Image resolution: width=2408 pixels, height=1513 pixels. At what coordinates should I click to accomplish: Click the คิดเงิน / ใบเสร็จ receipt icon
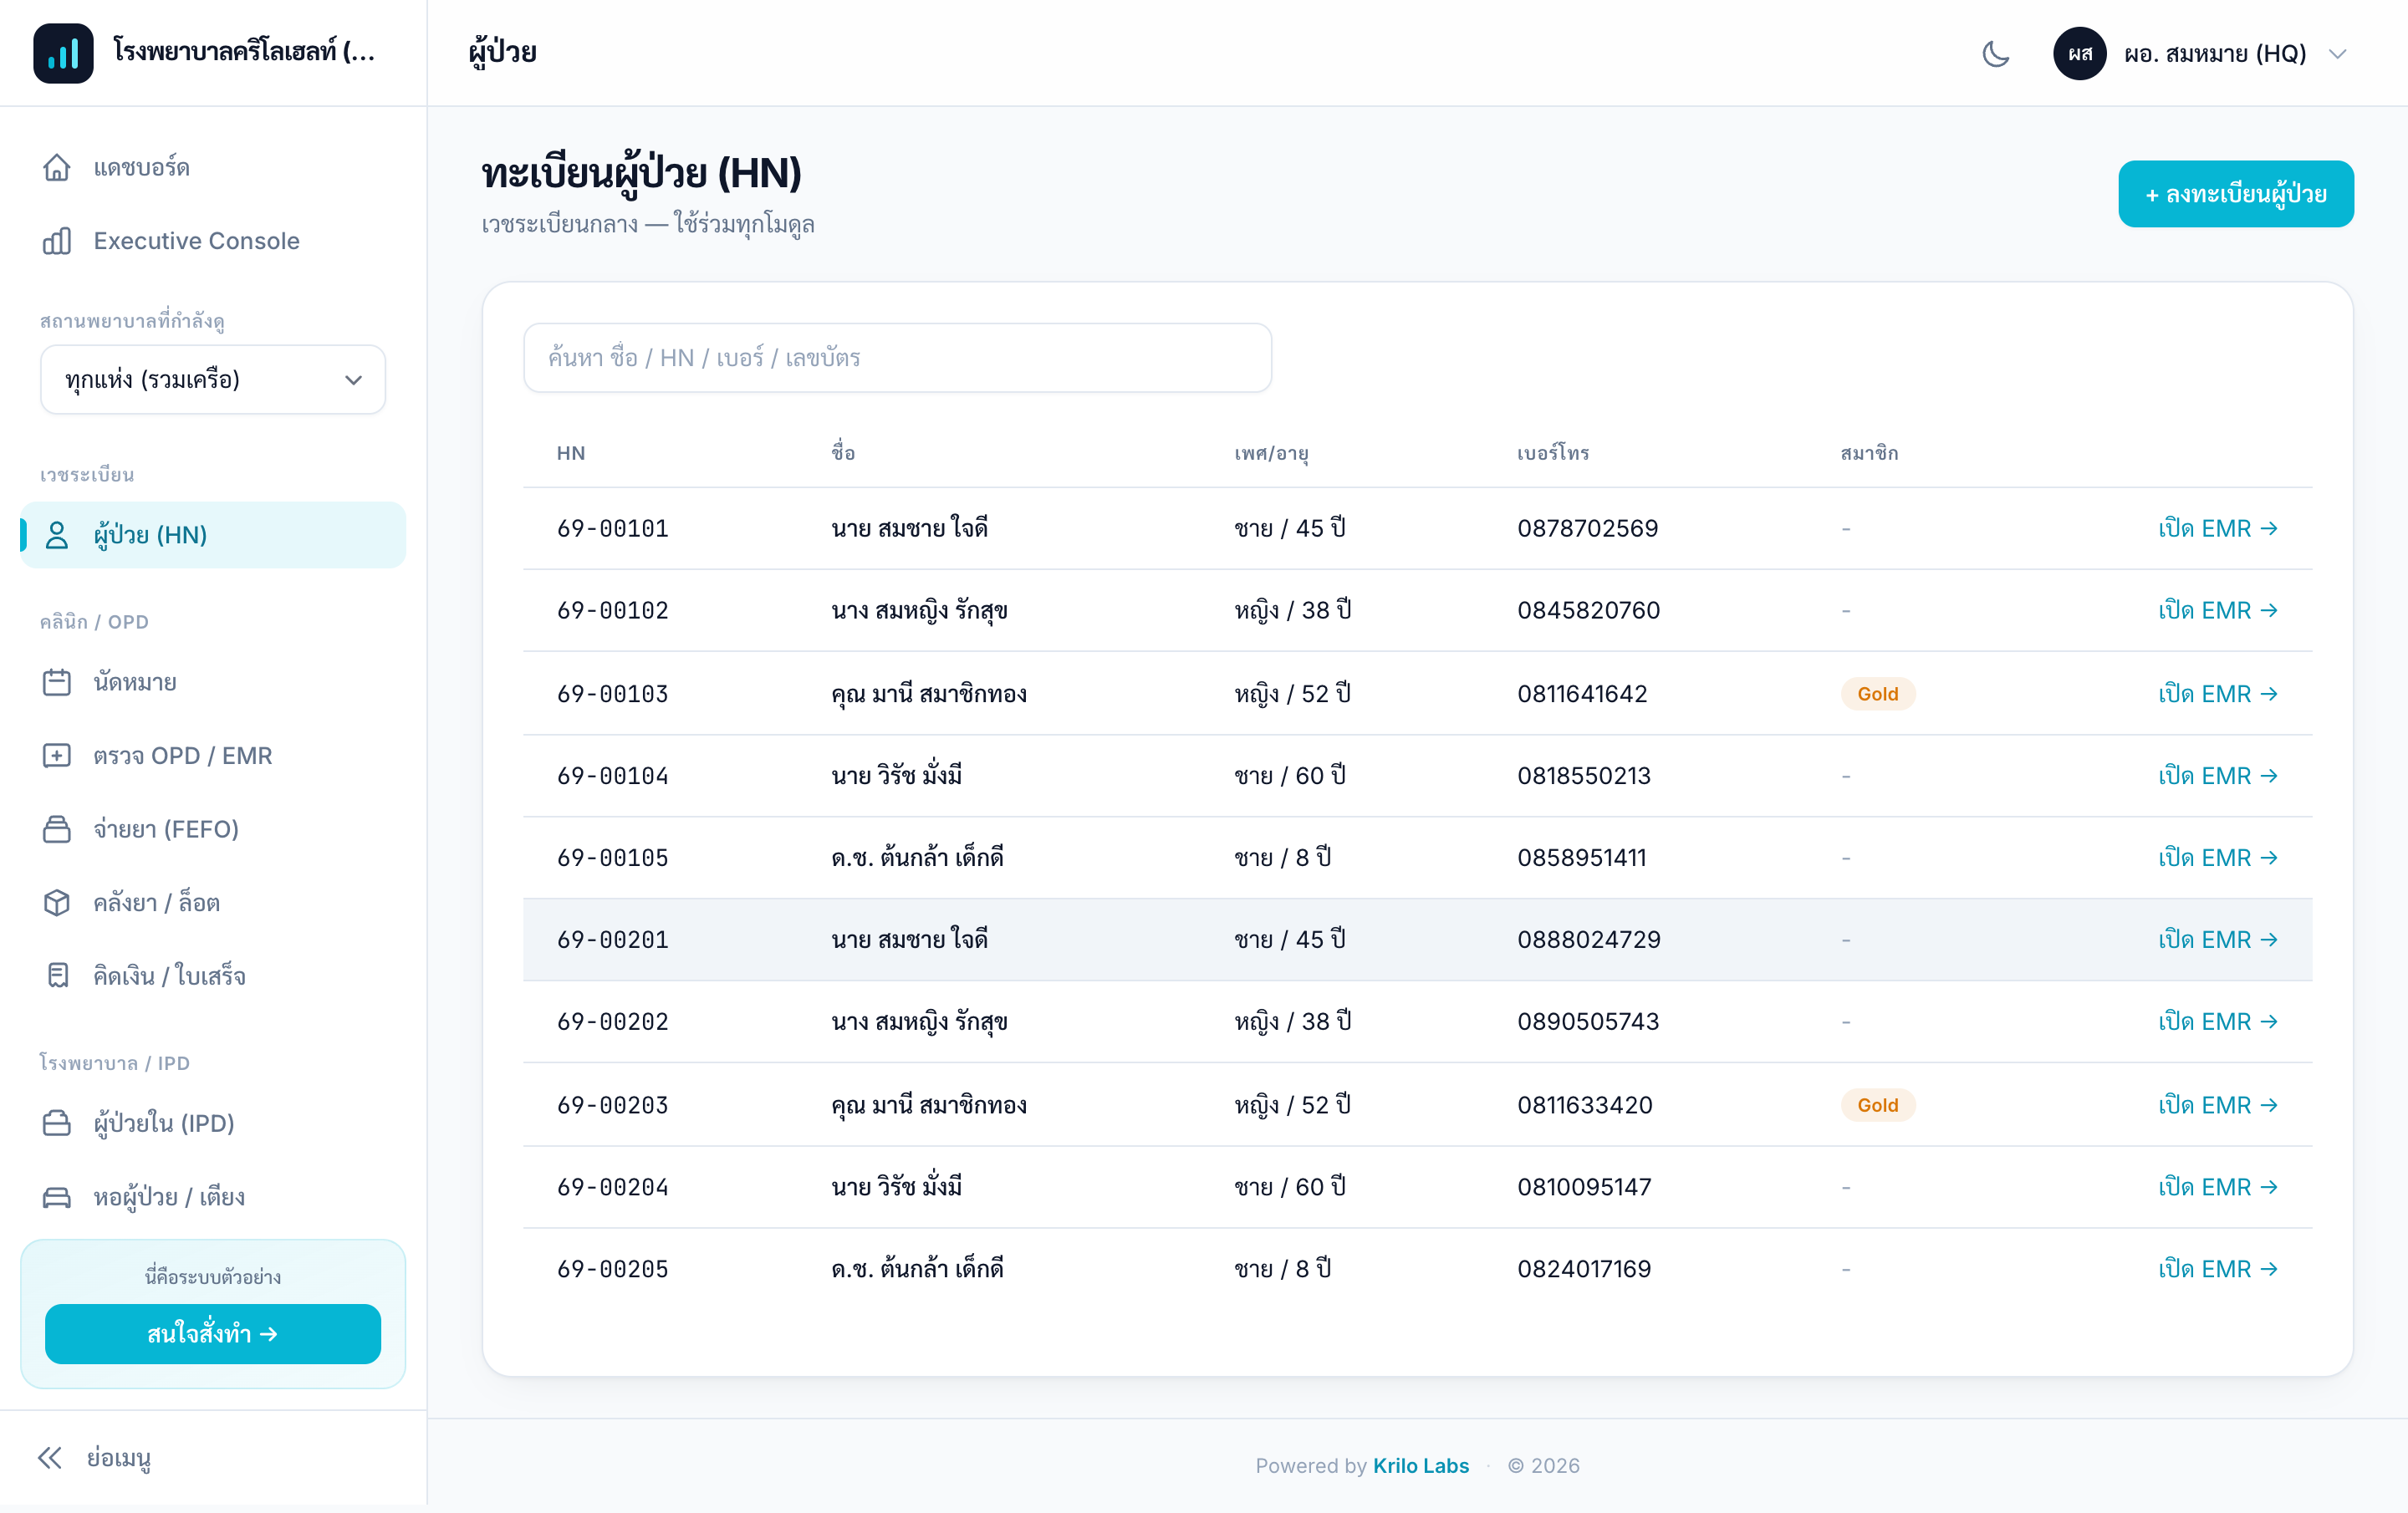(x=57, y=976)
